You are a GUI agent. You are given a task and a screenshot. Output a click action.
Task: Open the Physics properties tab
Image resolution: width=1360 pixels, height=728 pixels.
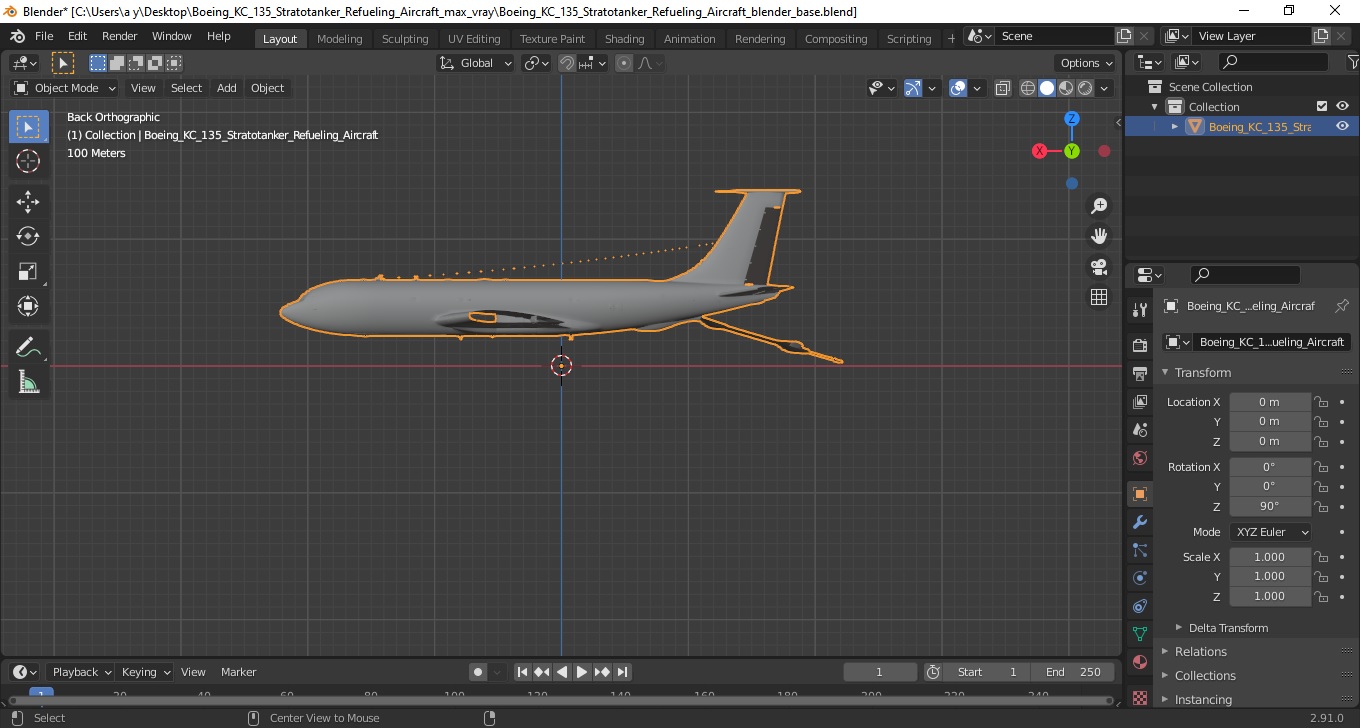click(1140, 578)
